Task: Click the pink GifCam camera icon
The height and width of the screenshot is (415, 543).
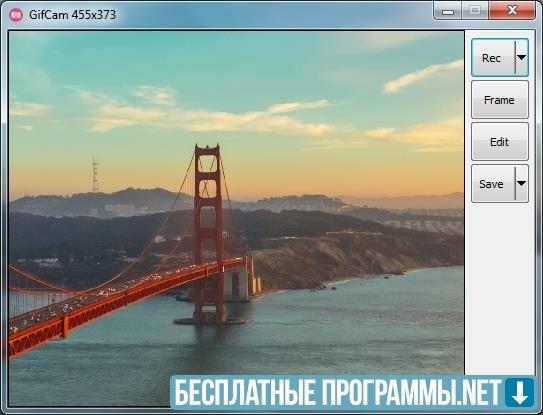Action: point(16,15)
